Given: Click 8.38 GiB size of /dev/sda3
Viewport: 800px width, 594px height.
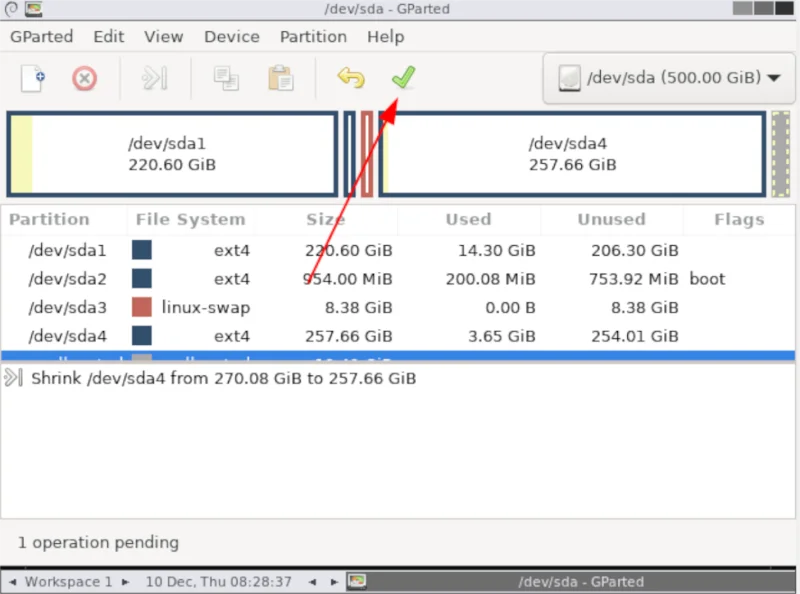Looking at the screenshot, I should click(x=359, y=308).
